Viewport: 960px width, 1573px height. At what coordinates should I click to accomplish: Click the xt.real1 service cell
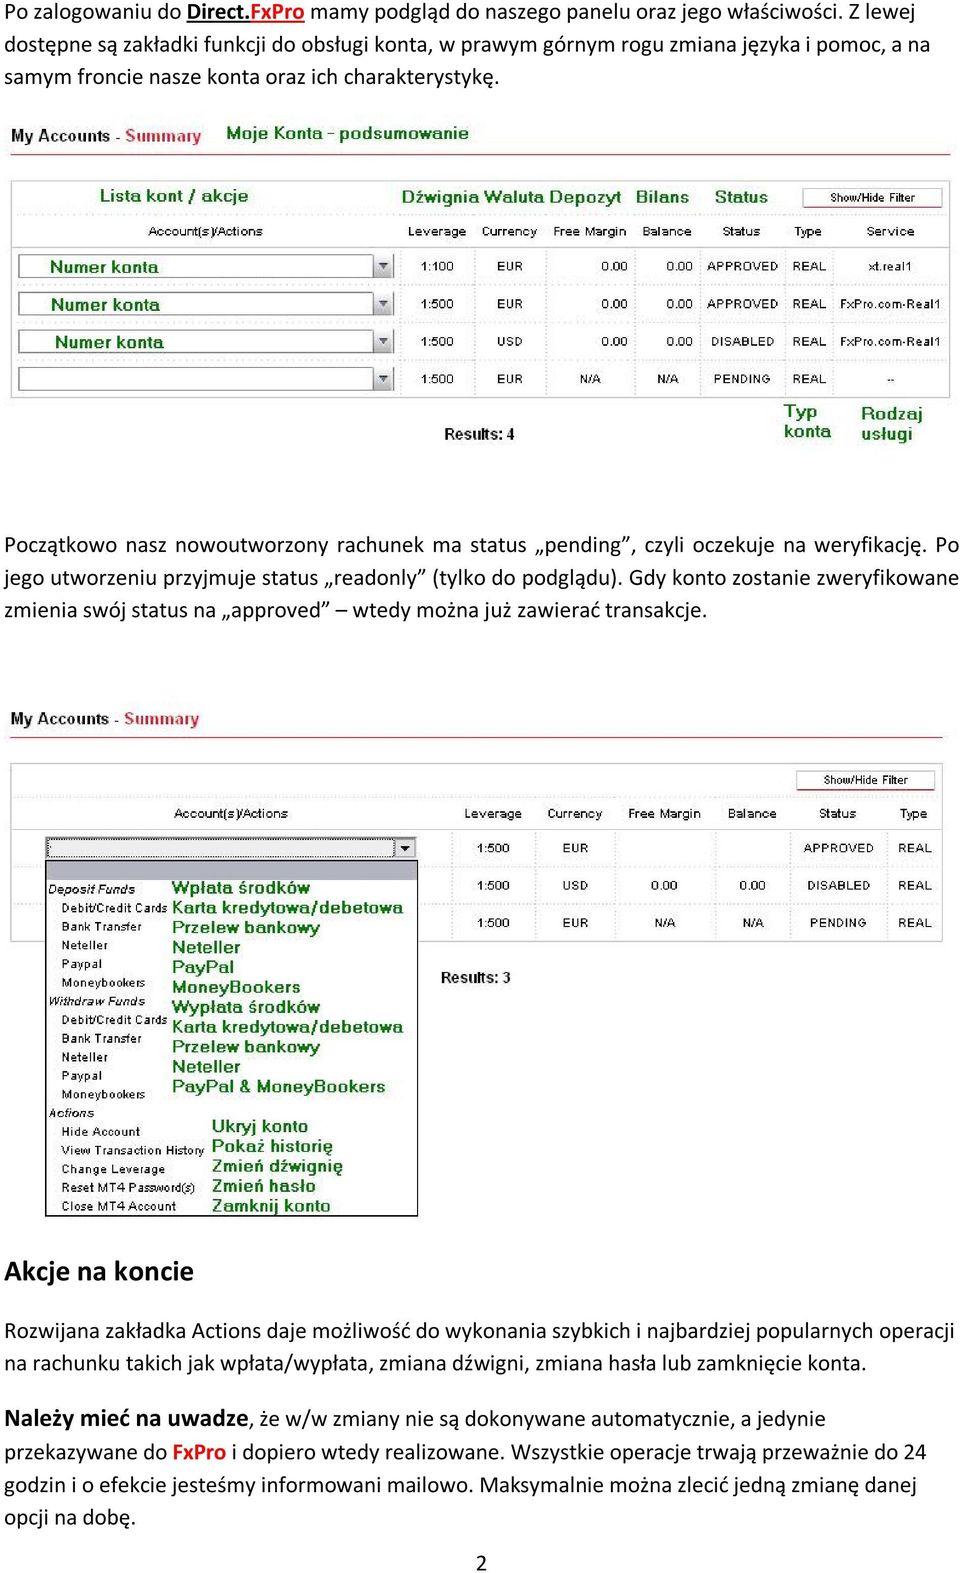(x=890, y=267)
